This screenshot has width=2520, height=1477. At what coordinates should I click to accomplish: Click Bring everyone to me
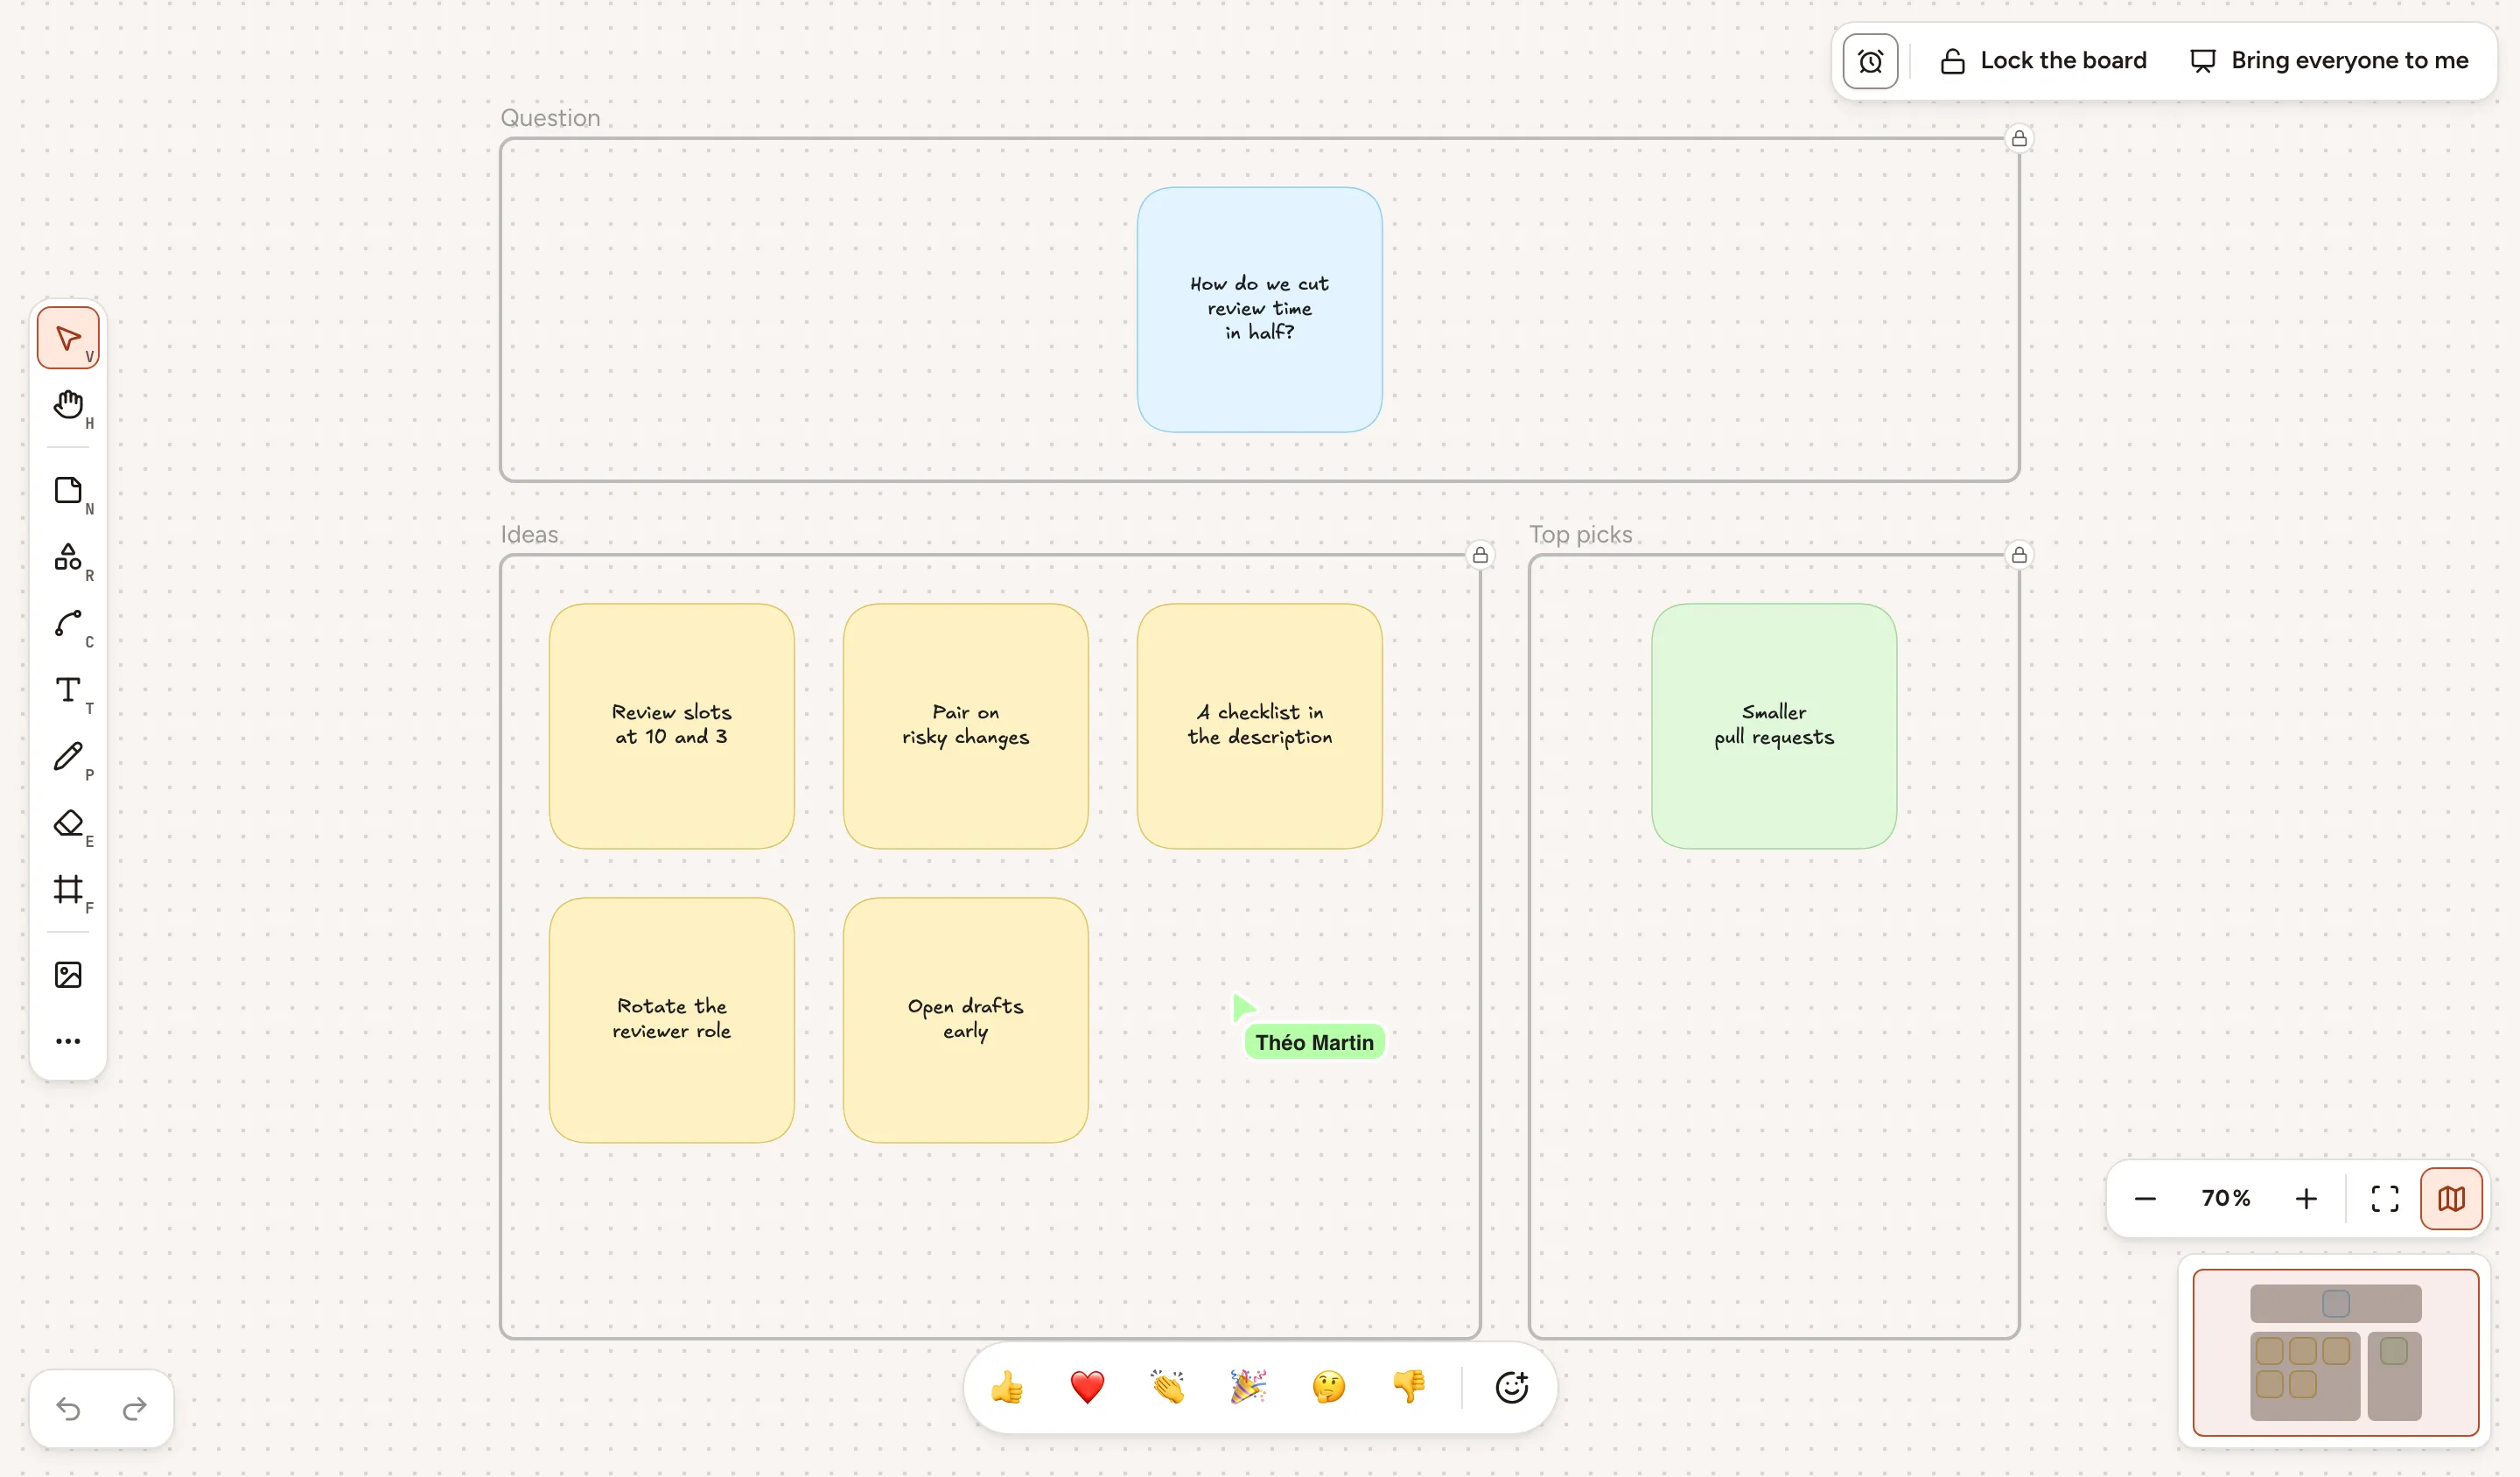pos(2329,61)
